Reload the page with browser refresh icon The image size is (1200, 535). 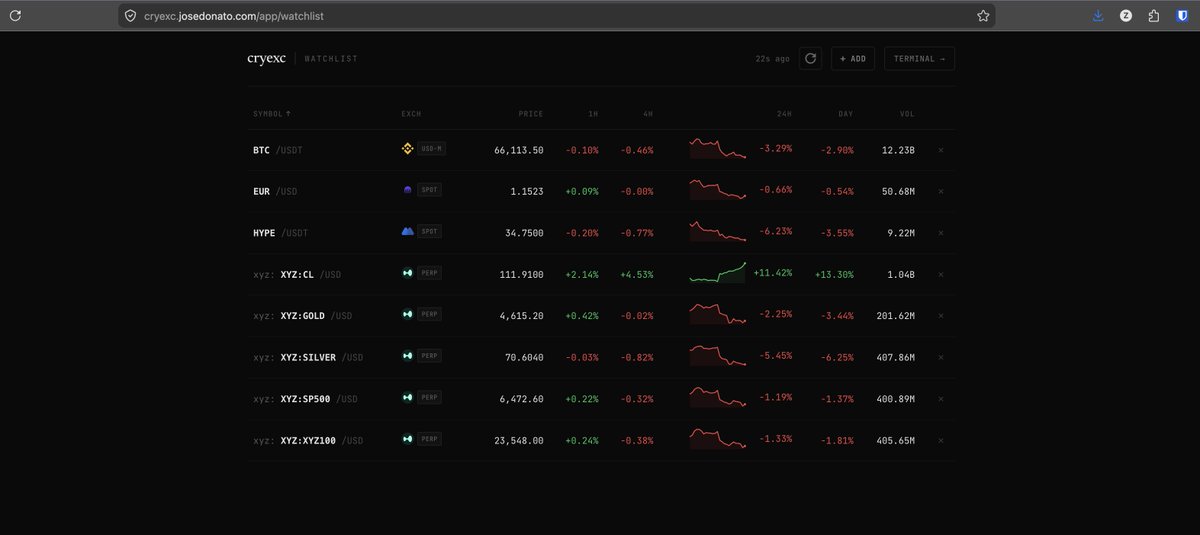coord(15,16)
